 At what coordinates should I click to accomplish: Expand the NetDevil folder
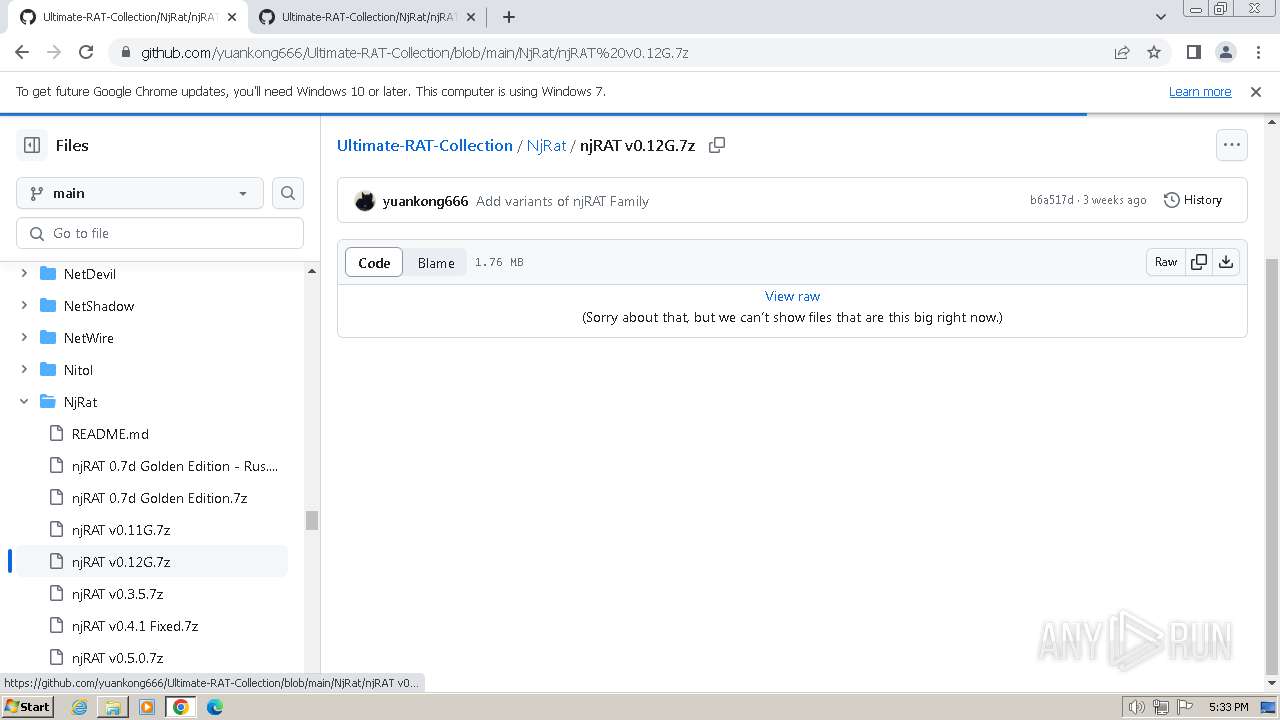(x=24, y=273)
